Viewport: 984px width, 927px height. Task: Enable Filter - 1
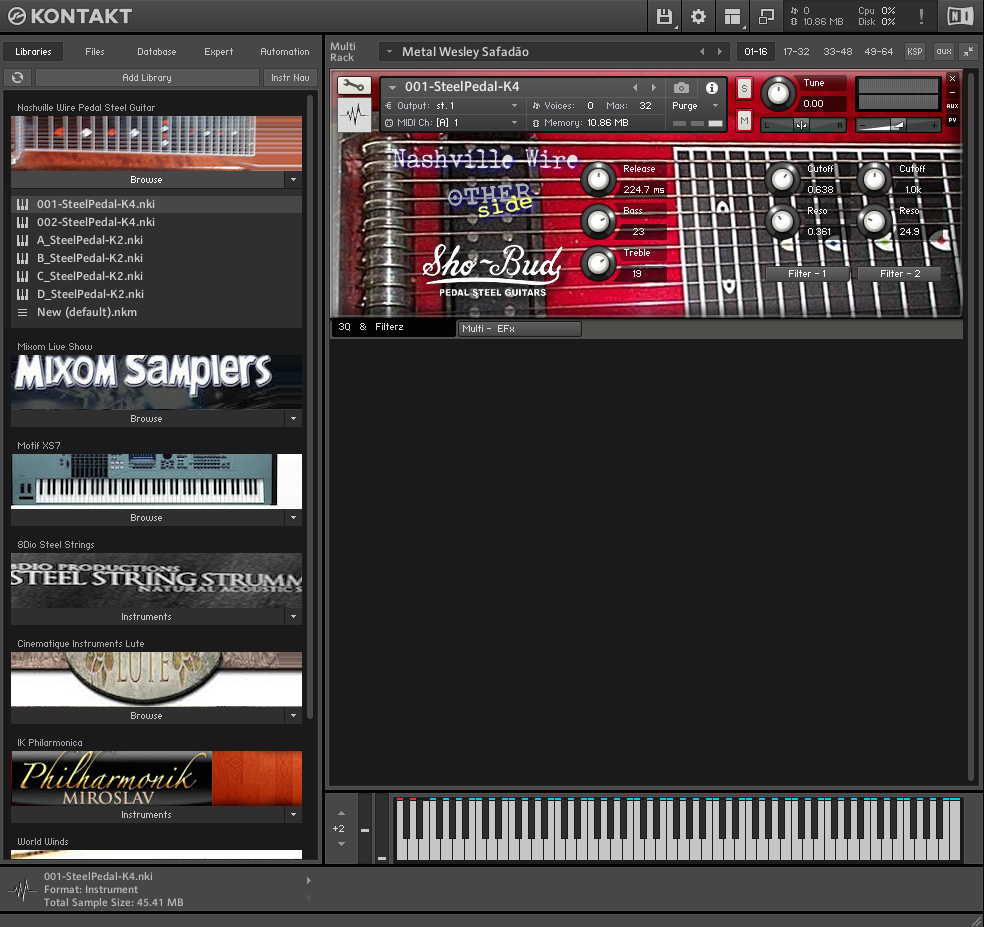coord(807,274)
